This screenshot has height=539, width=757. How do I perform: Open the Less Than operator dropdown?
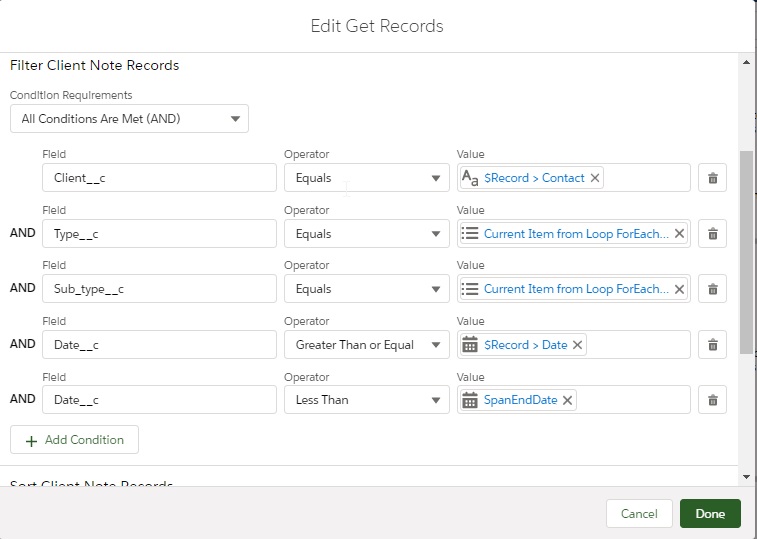[366, 400]
